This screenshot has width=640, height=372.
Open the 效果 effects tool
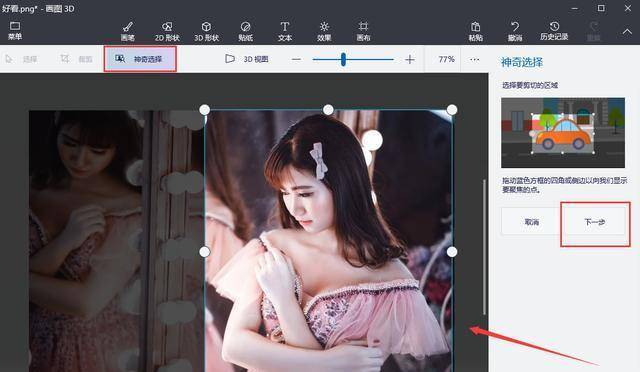(x=324, y=31)
